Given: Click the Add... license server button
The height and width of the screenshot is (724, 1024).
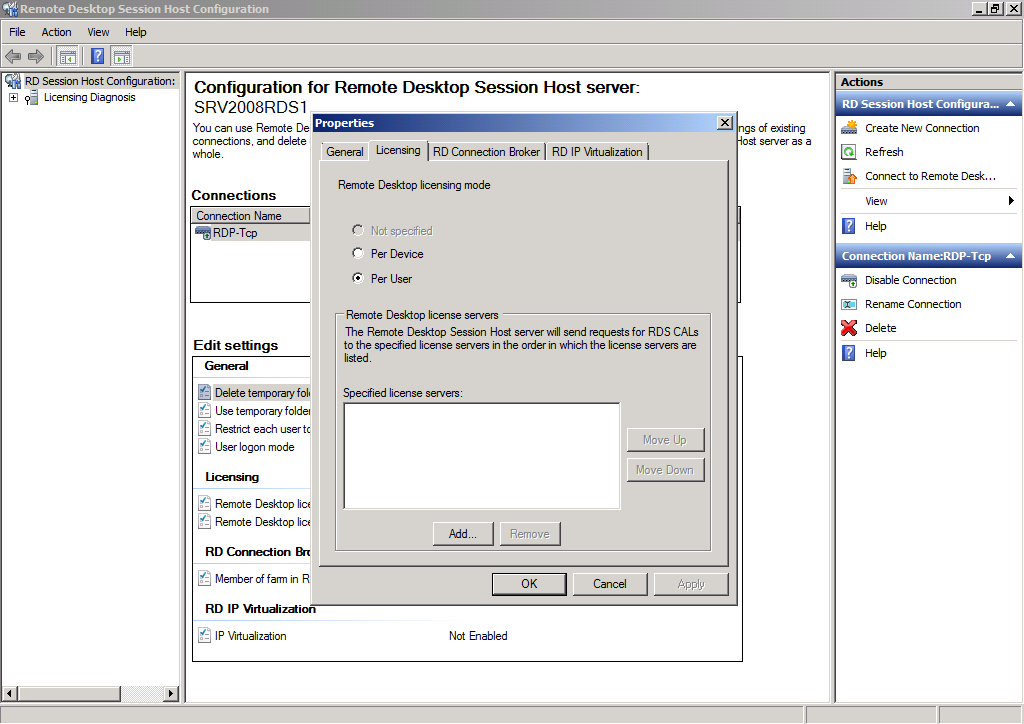Looking at the screenshot, I should (x=462, y=534).
